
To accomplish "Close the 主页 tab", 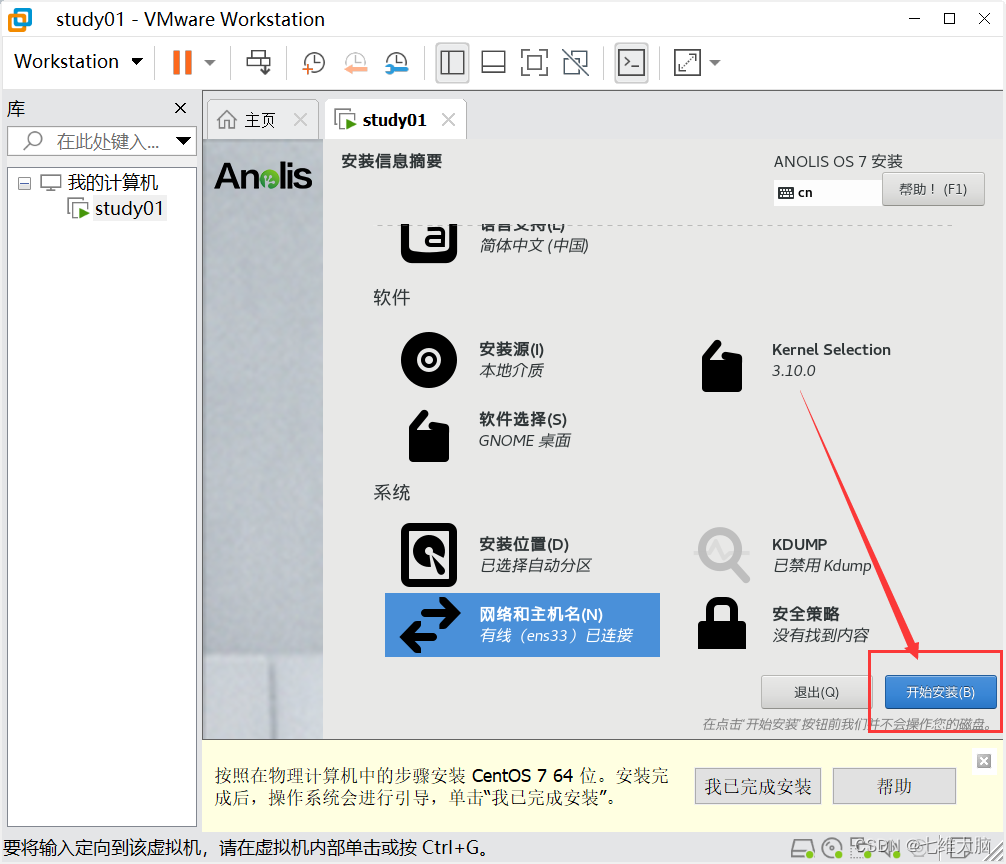I will 300,119.
